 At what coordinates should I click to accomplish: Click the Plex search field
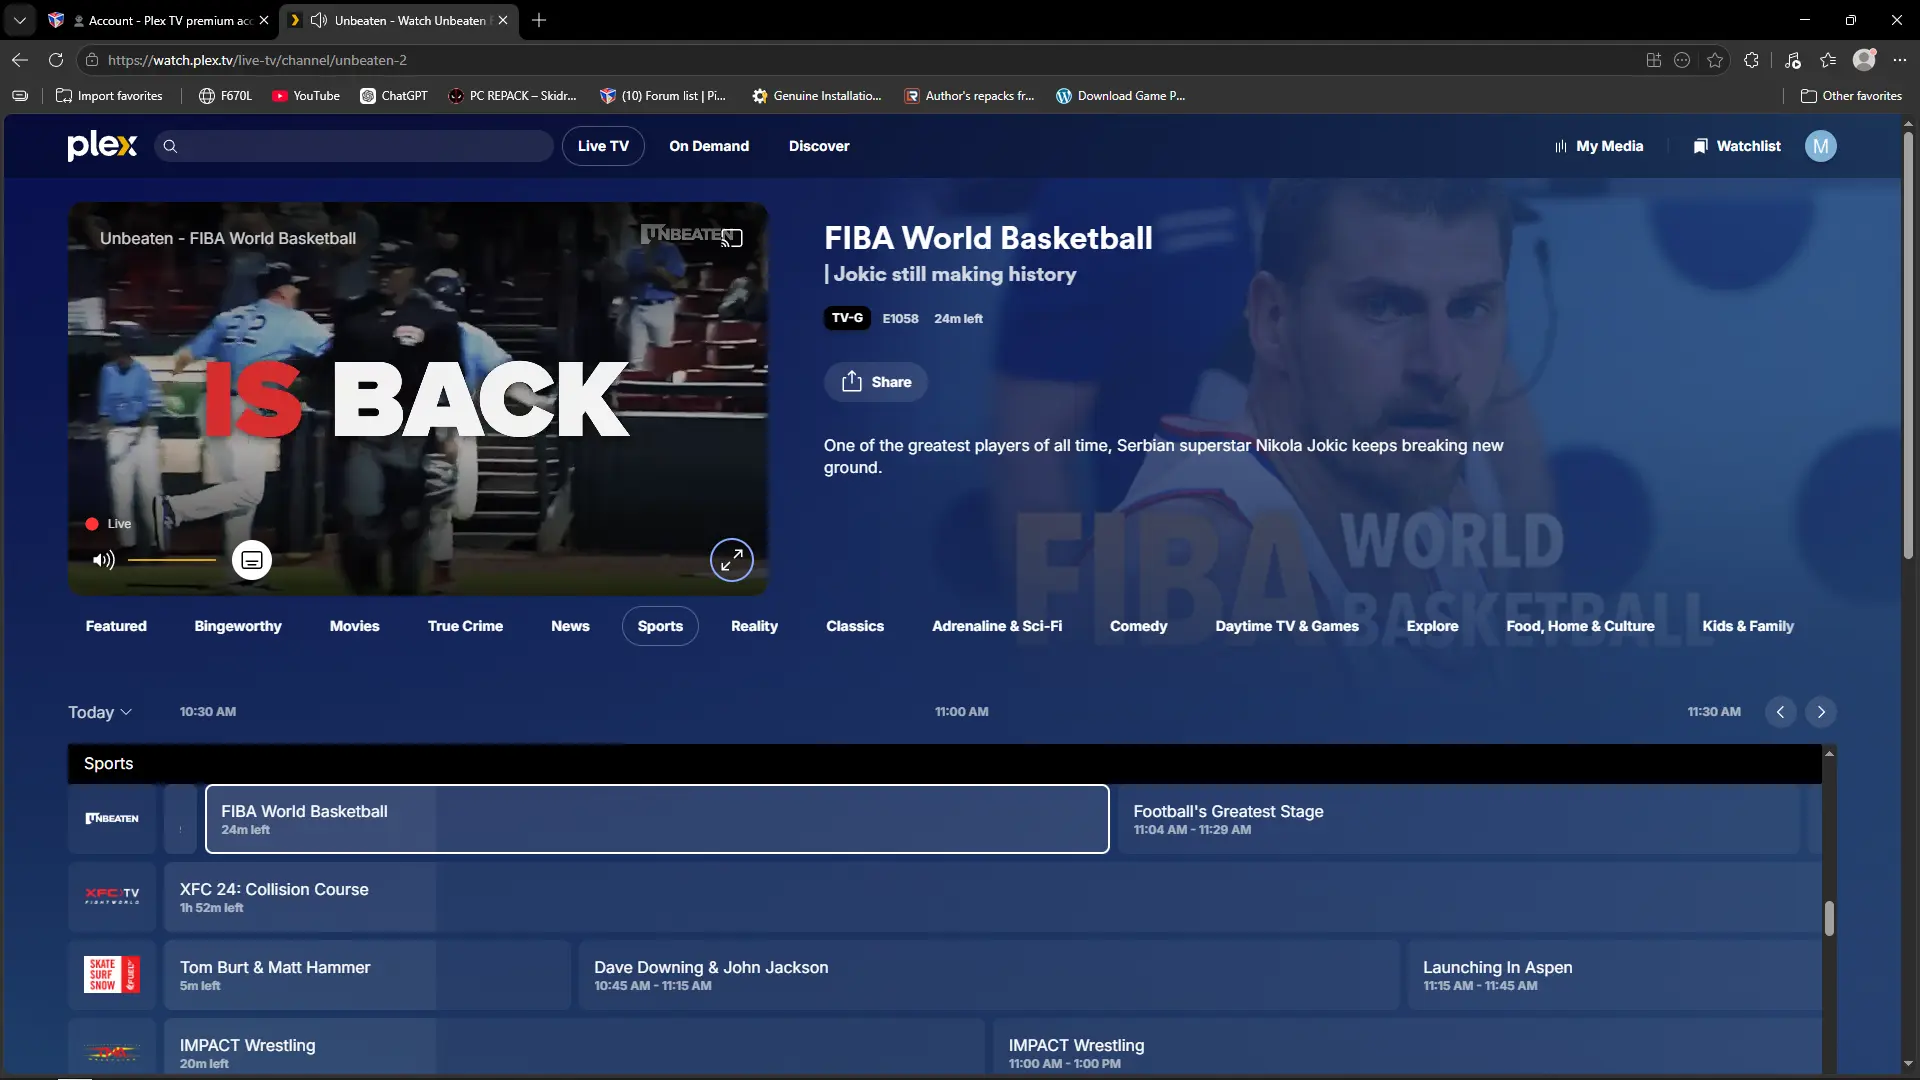354,146
